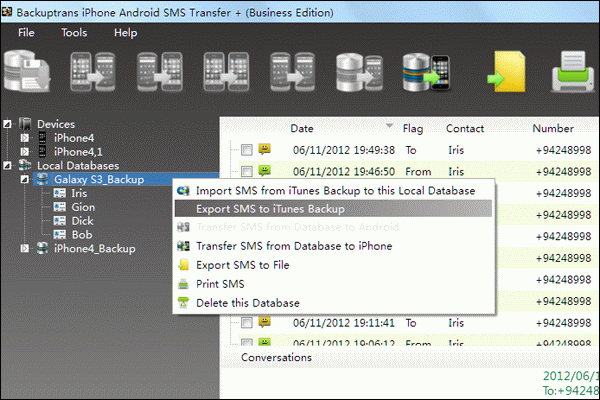This screenshot has height=400, width=600.
Task: Click the Contact column header
Action: coord(465,128)
